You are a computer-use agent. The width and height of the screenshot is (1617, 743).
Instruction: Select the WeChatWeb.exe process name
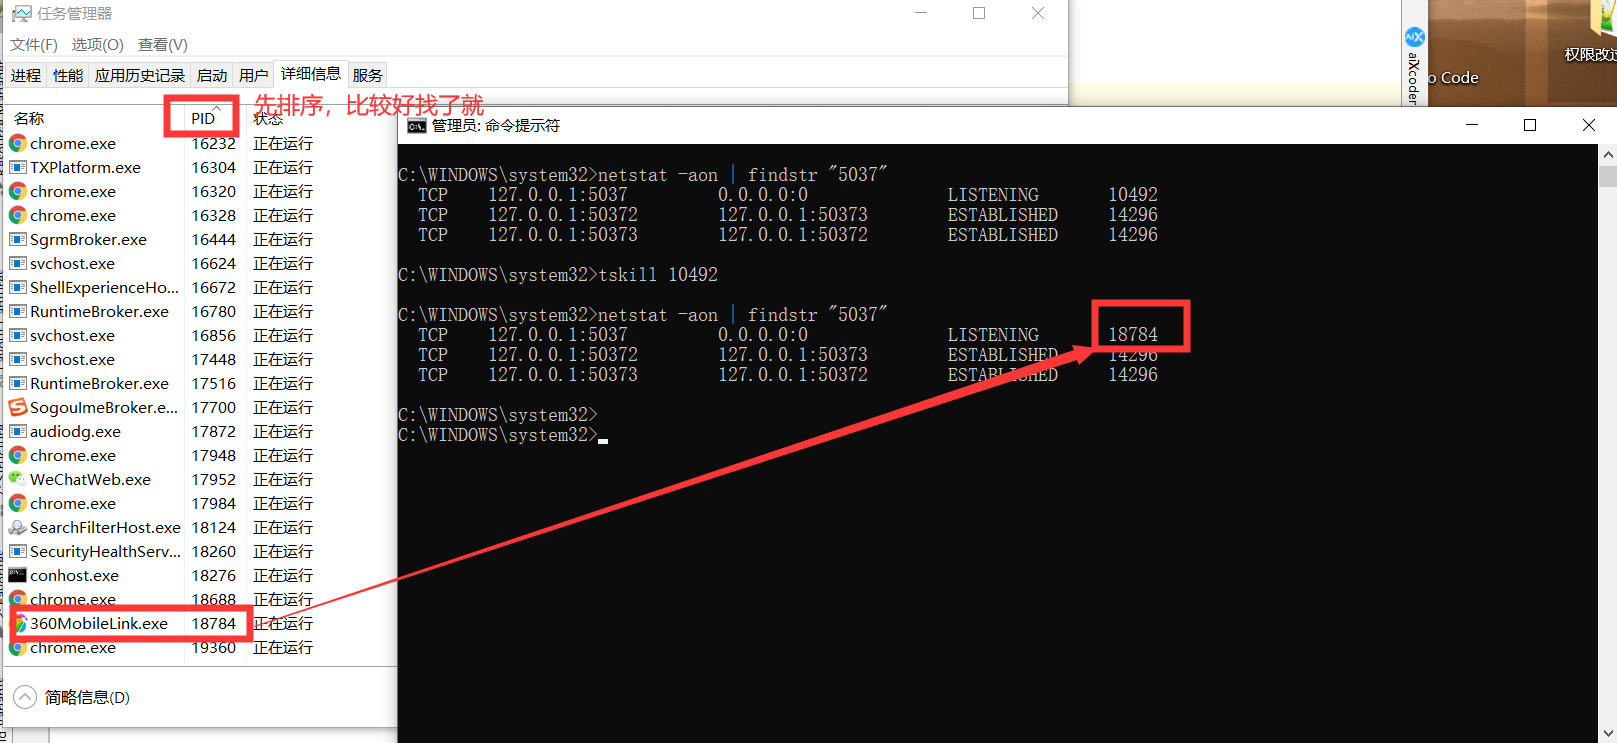coord(90,479)
